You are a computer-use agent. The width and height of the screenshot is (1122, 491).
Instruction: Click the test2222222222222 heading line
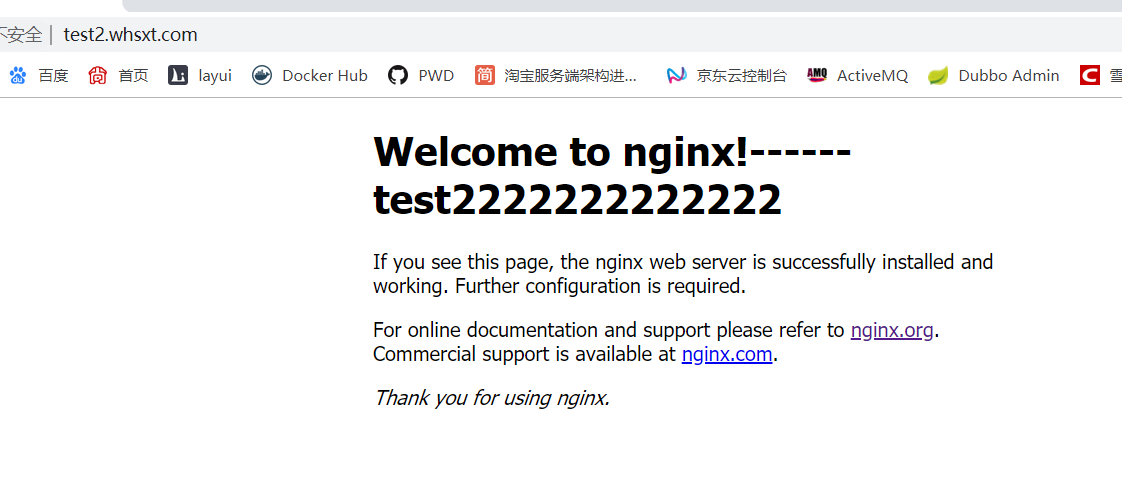577,200
